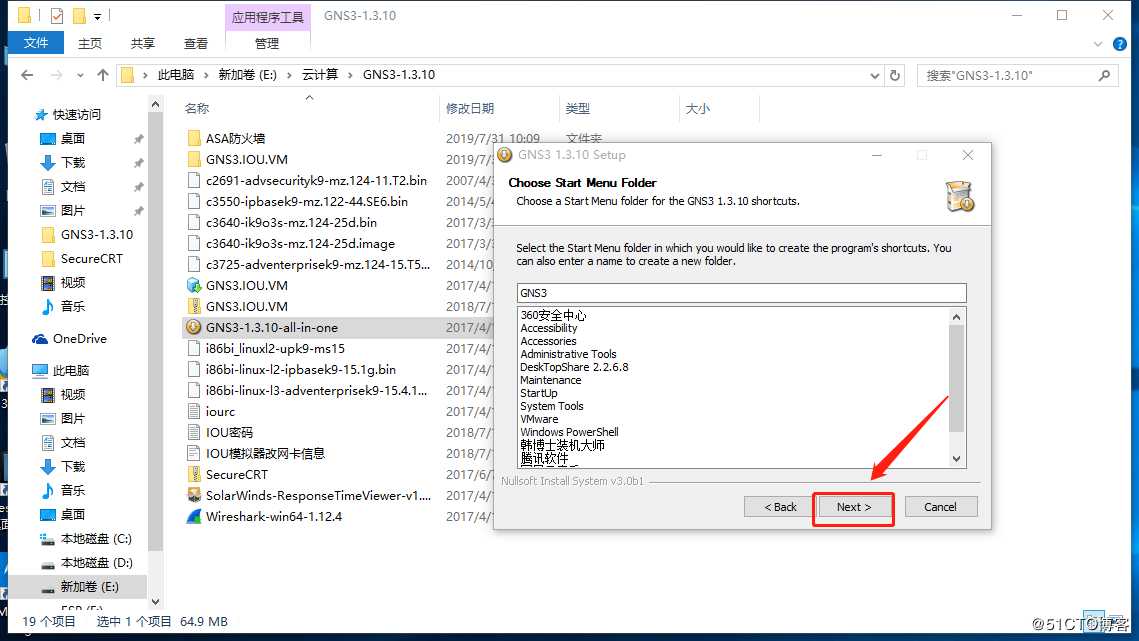This screenshot has width=1139, height=641.
Task: Select IOU密码 text file
Action: tap(229, 432)
